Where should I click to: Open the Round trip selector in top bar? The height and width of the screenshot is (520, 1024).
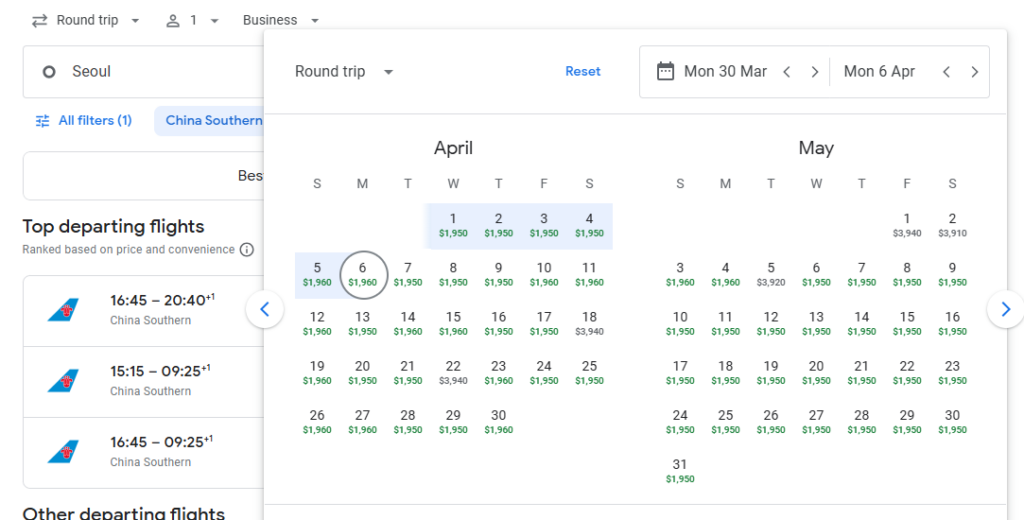point(86,20)
